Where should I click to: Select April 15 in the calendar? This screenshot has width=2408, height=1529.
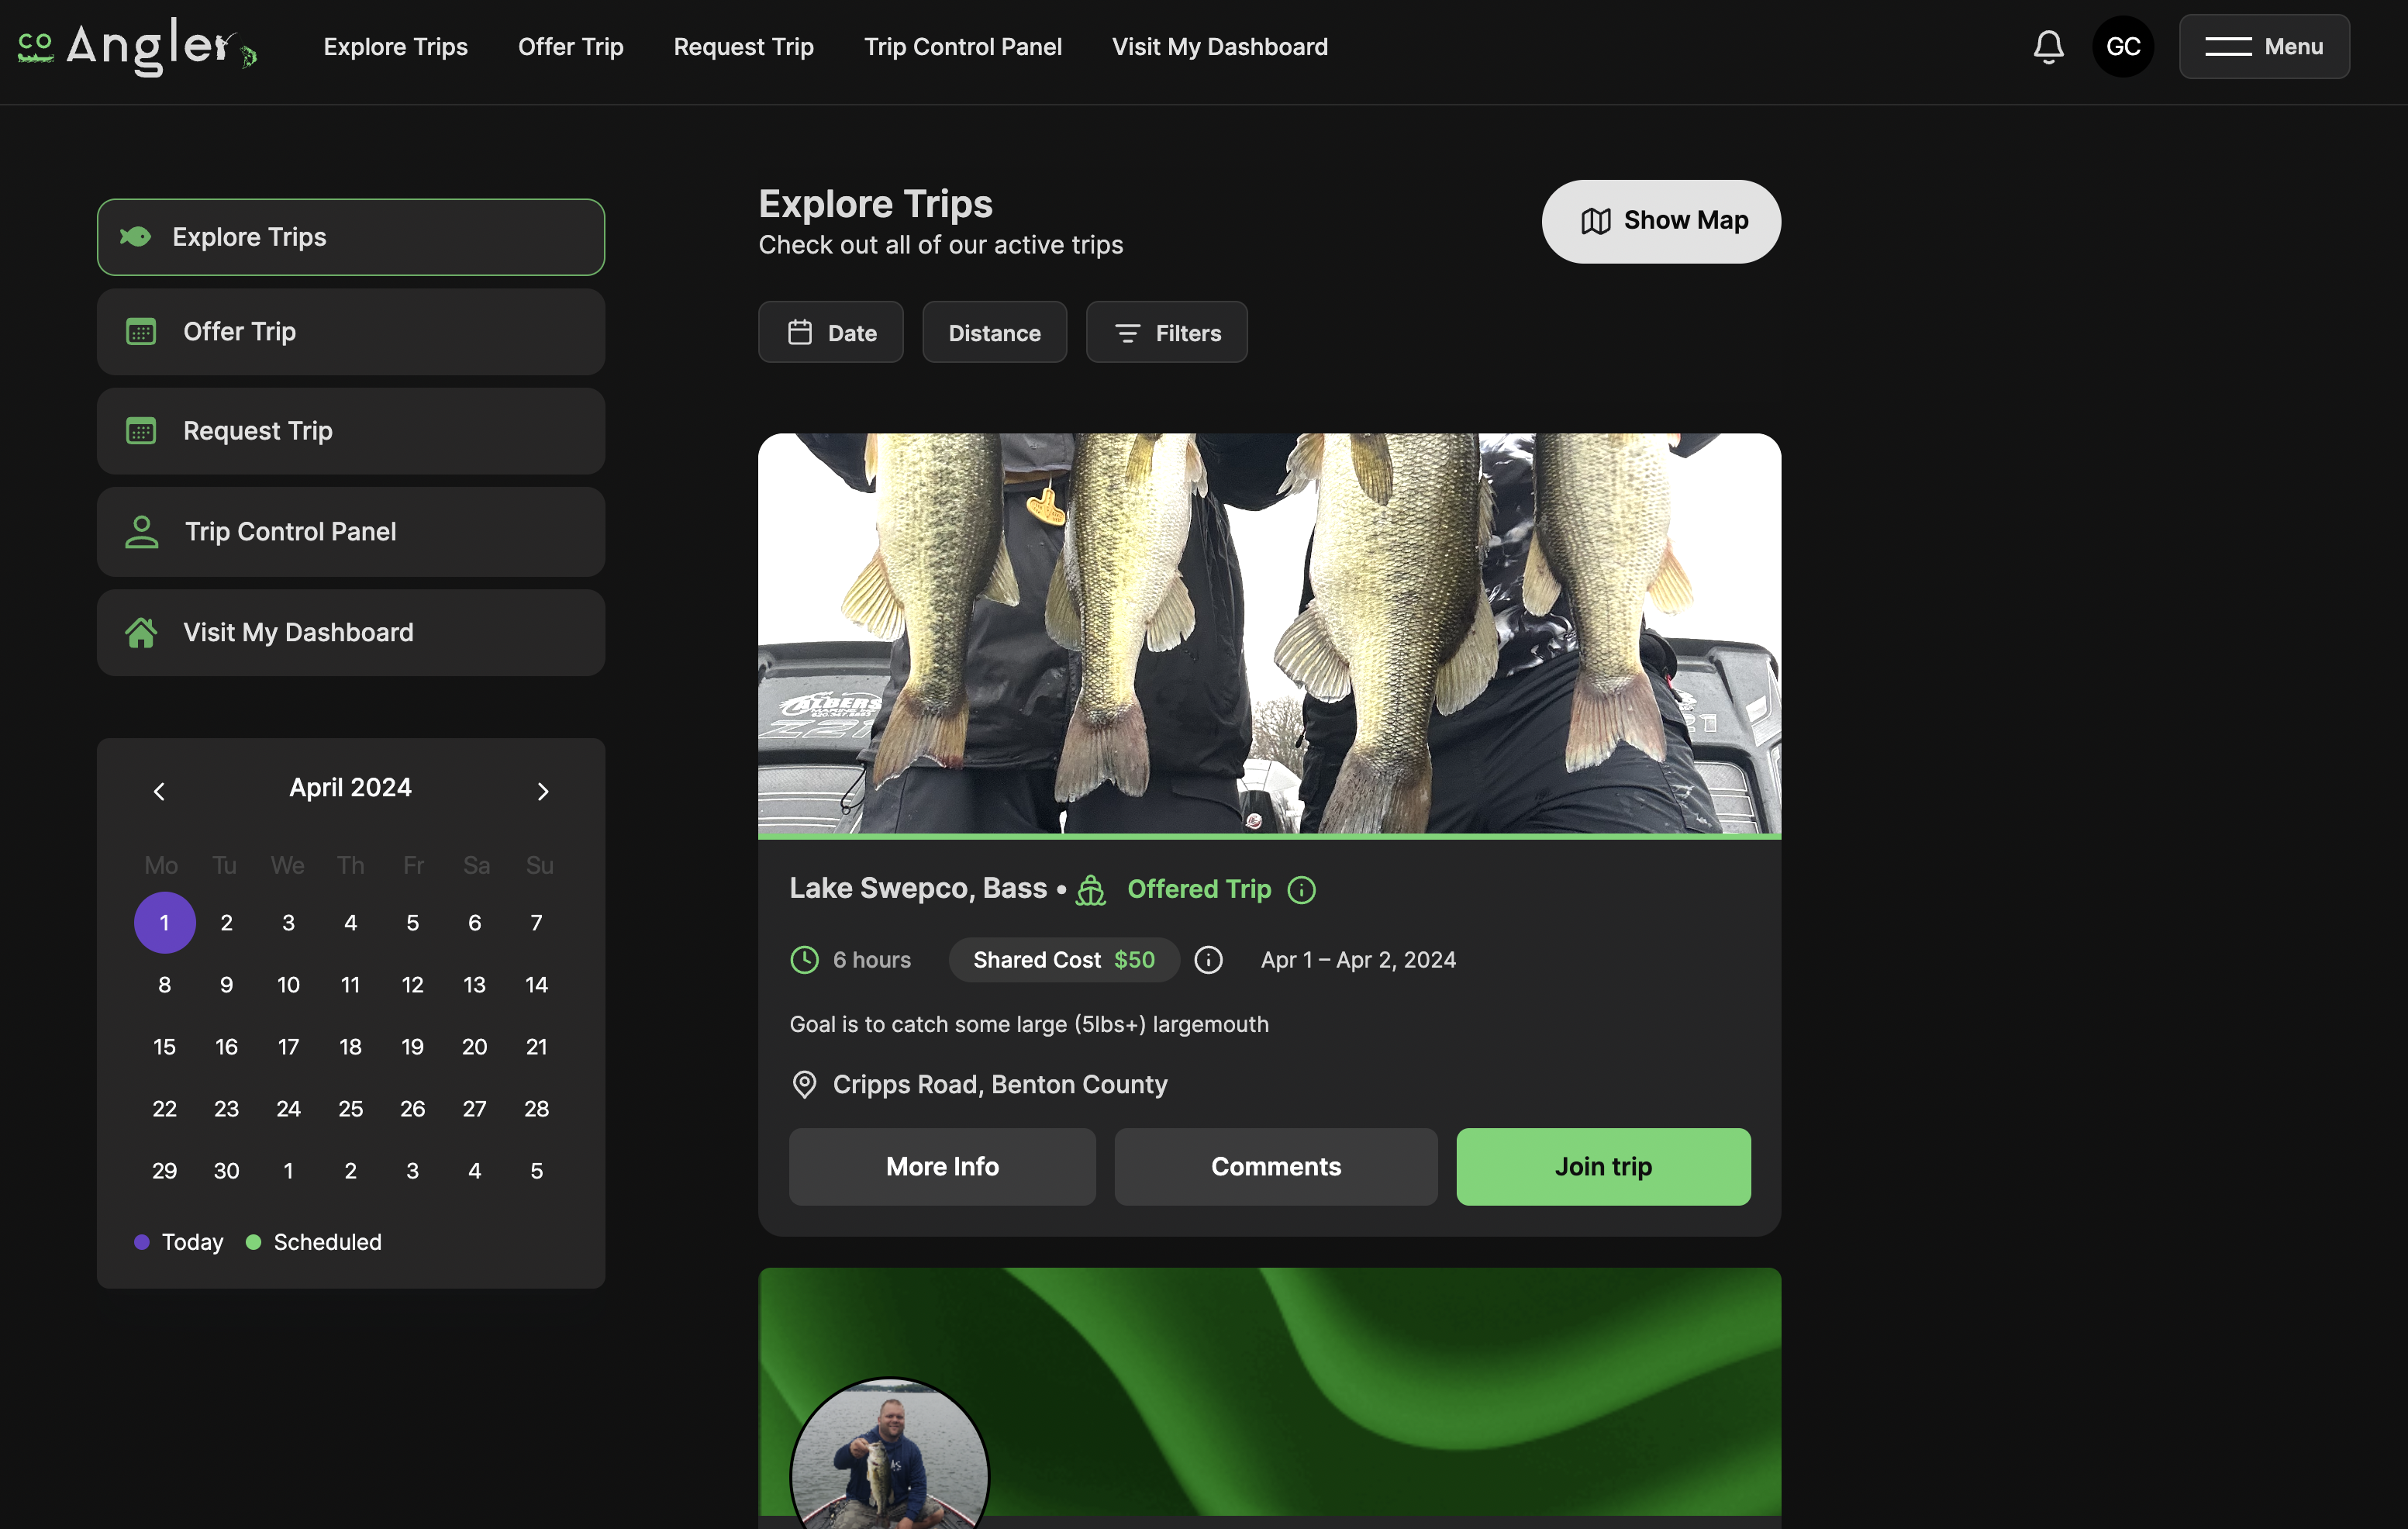tap(165, 1046)
